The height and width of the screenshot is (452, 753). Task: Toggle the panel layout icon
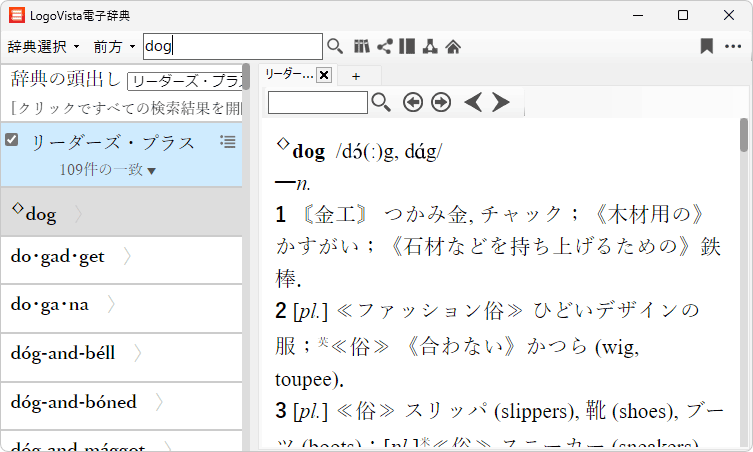tap(406, 46)
